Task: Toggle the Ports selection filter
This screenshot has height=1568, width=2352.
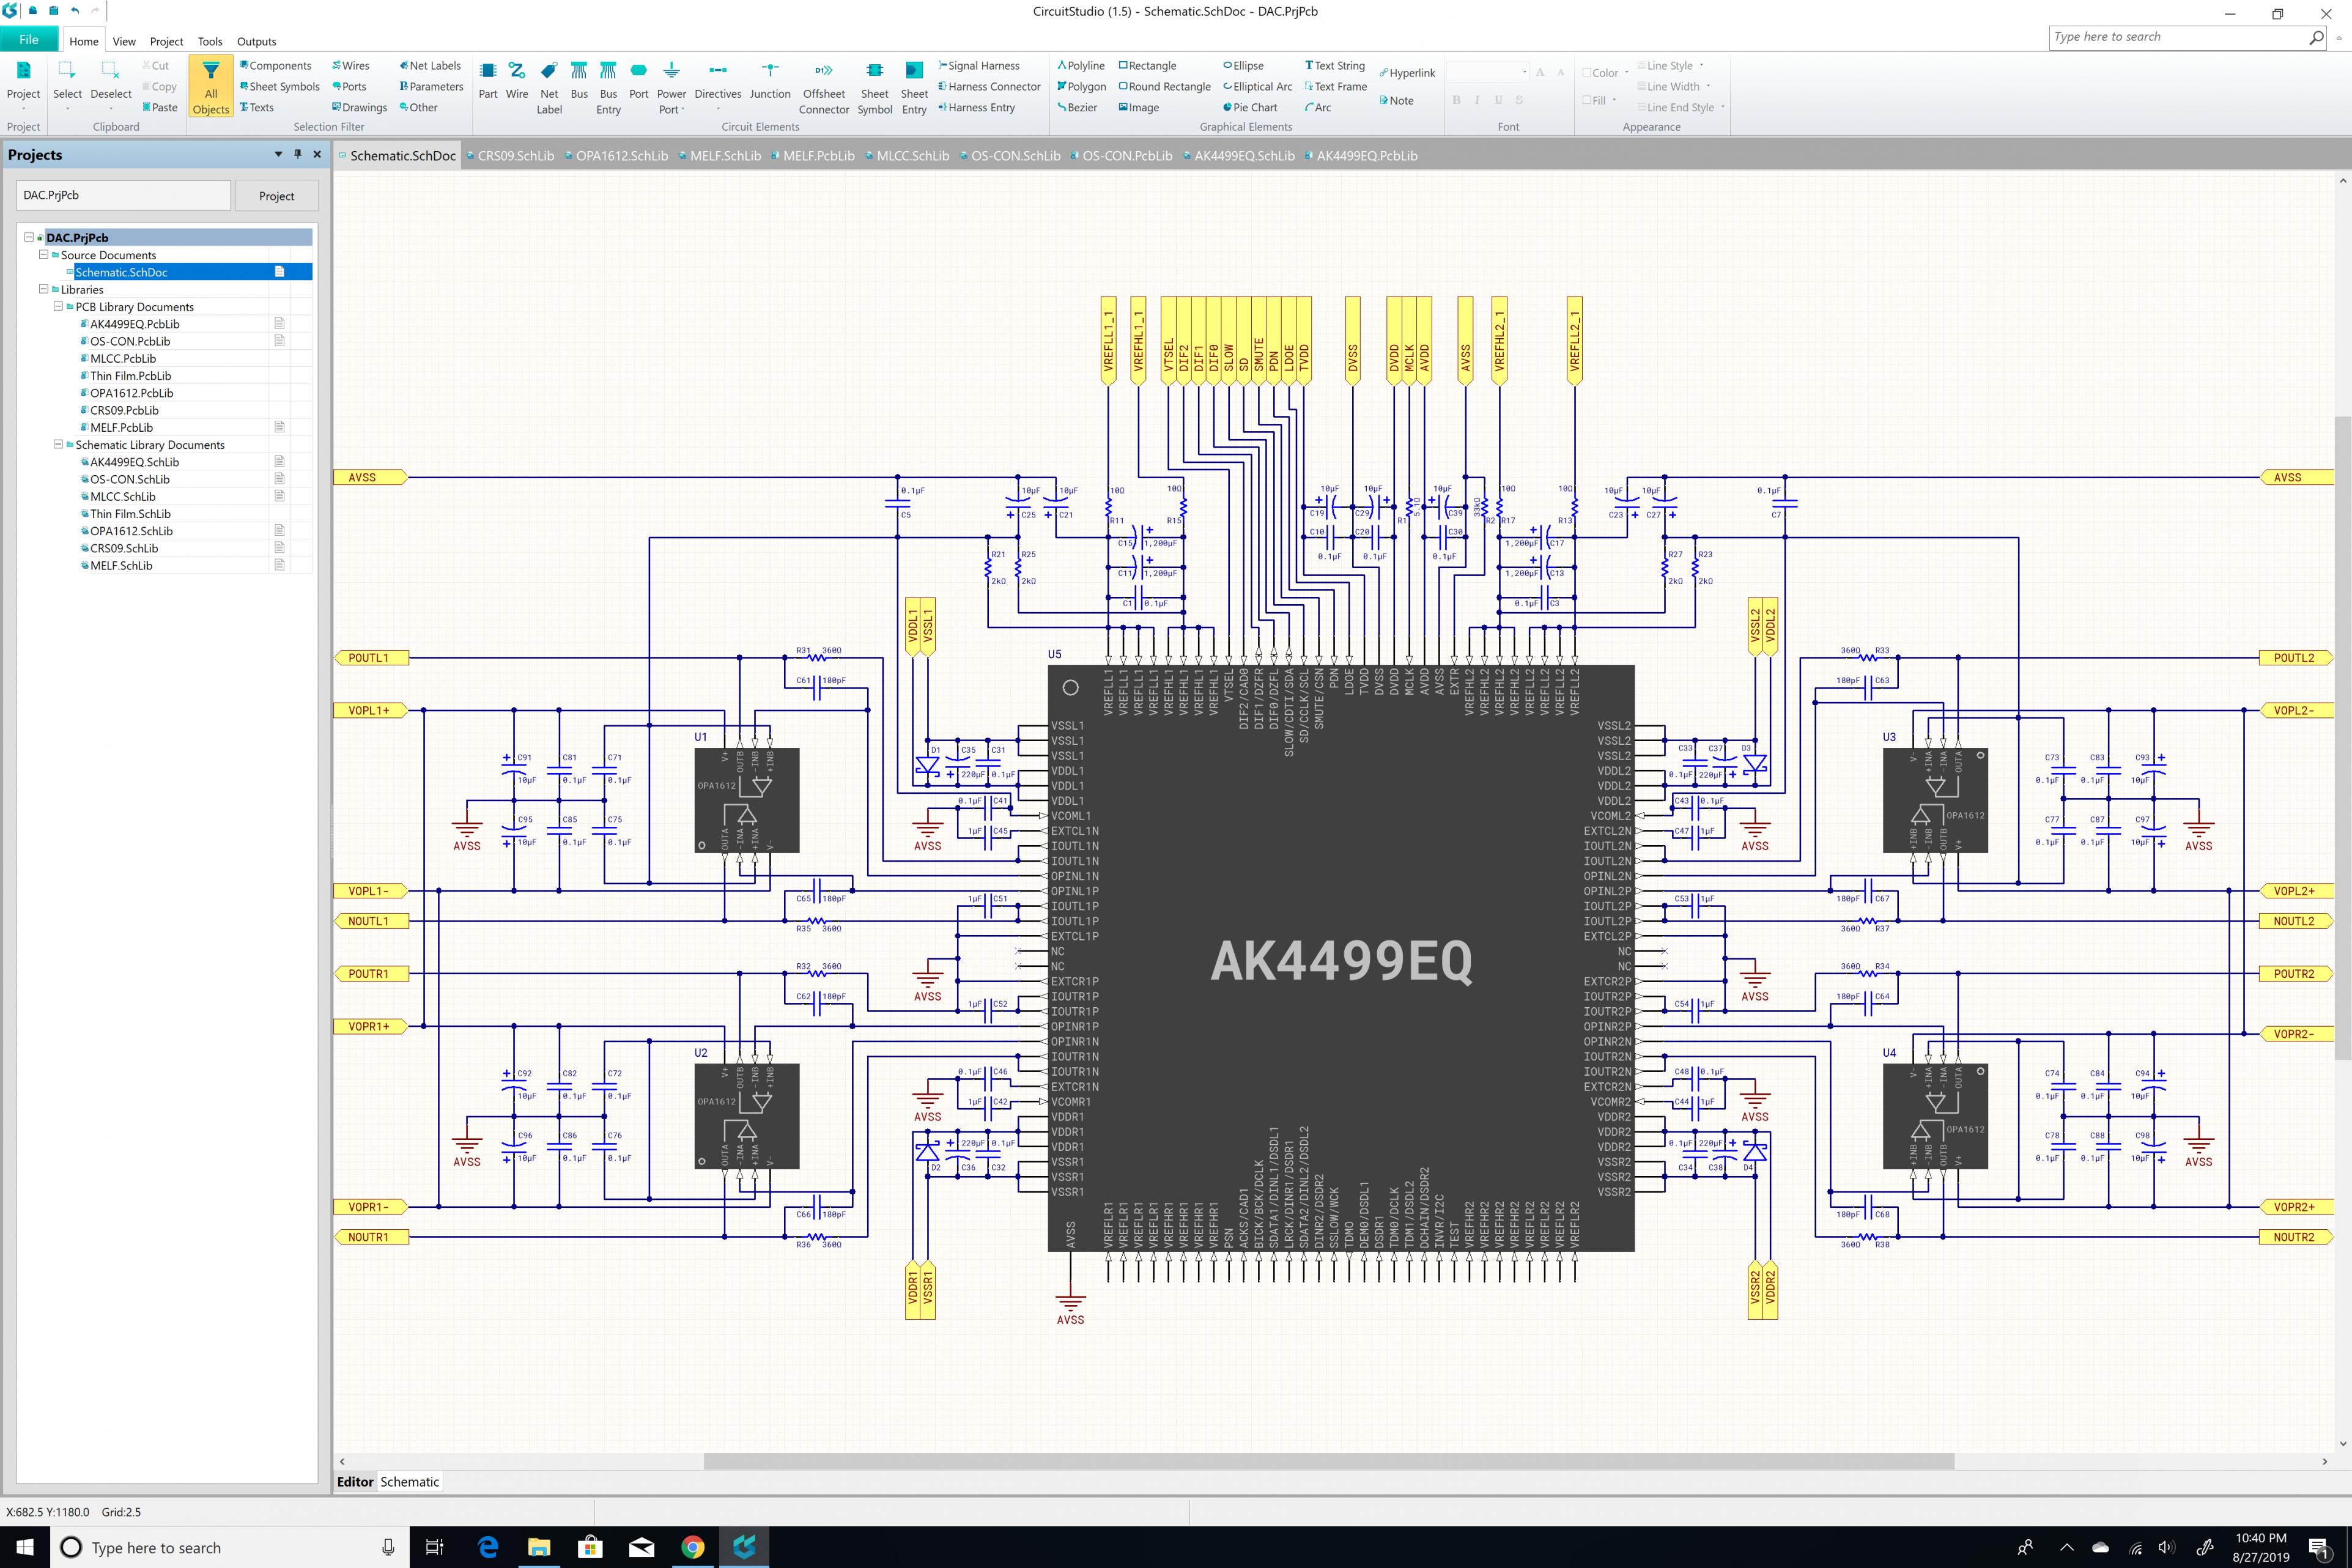Action: click(x=349, y=86)
